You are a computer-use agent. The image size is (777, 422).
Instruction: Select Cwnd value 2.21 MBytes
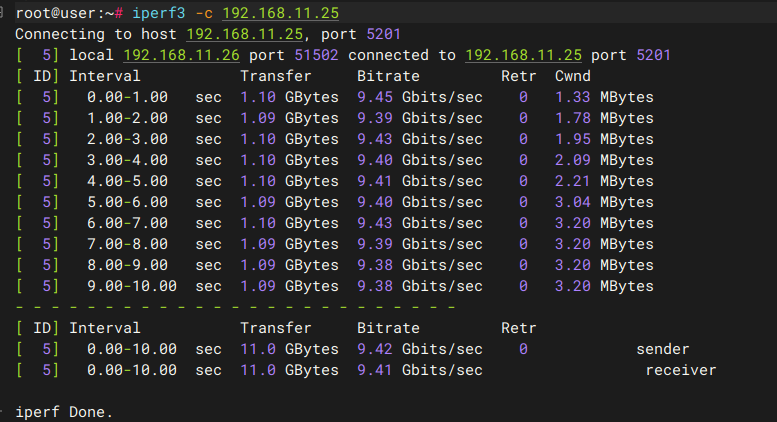[x=604, y=181]
